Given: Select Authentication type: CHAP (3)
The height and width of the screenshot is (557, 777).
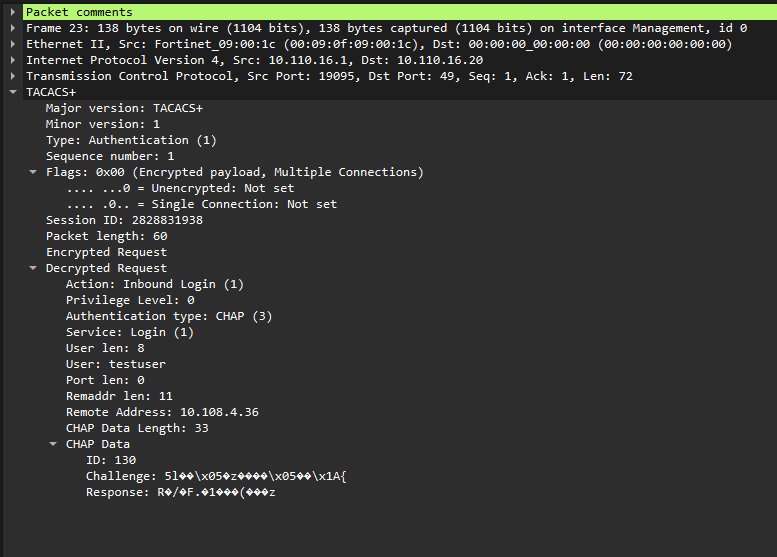Looking at the screenshot, I should click(x=169, y=316).
